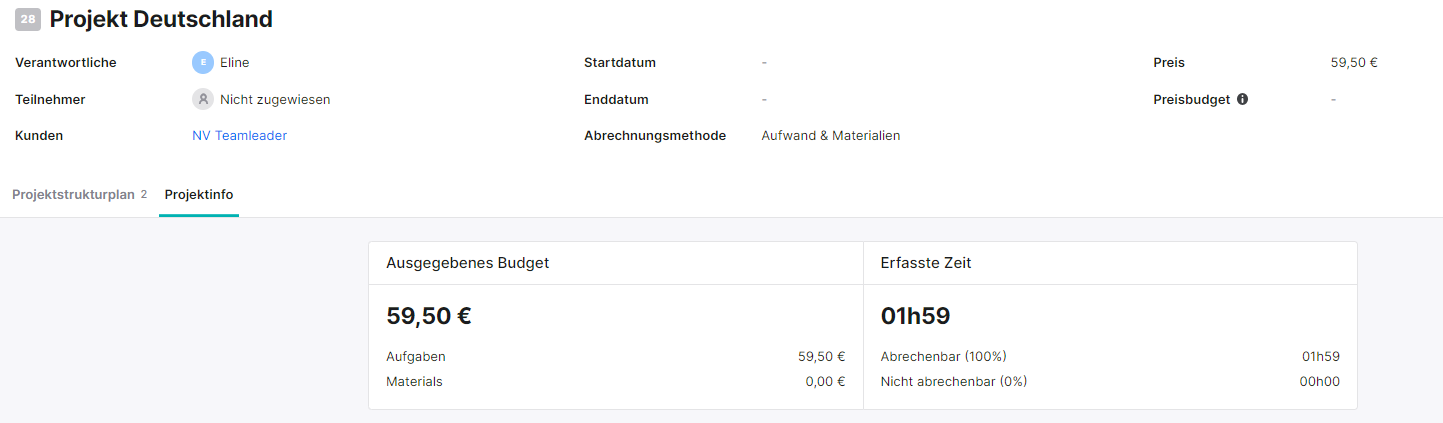Screen dimensions: 1443x423
Task: Click the unassigned participant person icon
Action: point(203,99)
